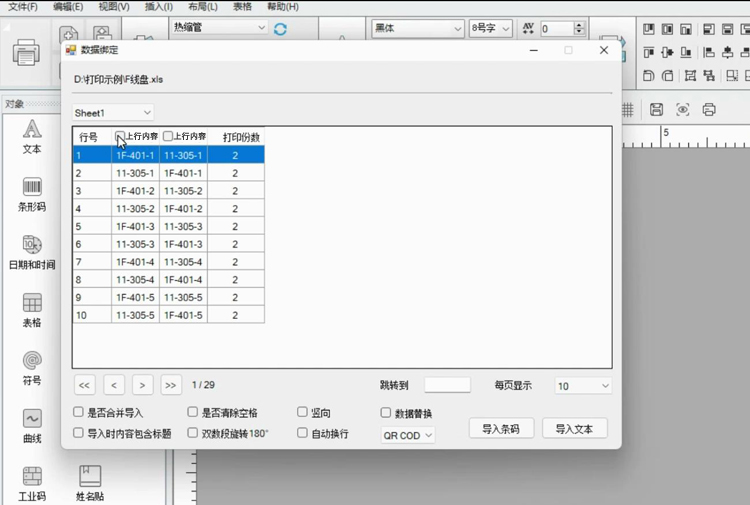Click the small printer icon above the ruler
Image resolution: width=750 pixels, height=505 pixels.
click(709, 110)
